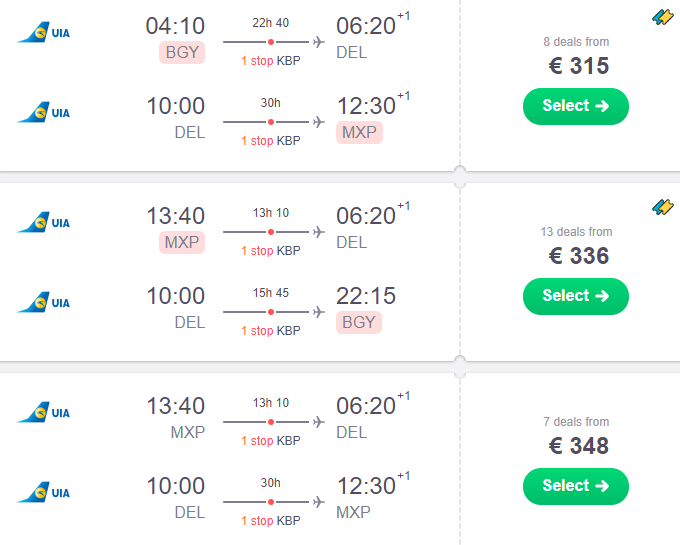Screen dimensions: 680x545
Task: Click the ticket icon on the €336 deal
Action: [663, 207]
